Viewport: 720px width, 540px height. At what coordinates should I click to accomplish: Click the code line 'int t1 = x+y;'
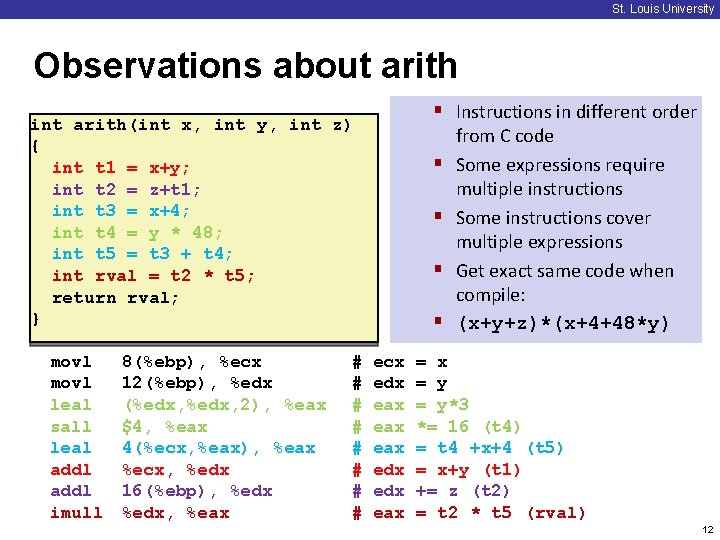click(x=120, y=168)
